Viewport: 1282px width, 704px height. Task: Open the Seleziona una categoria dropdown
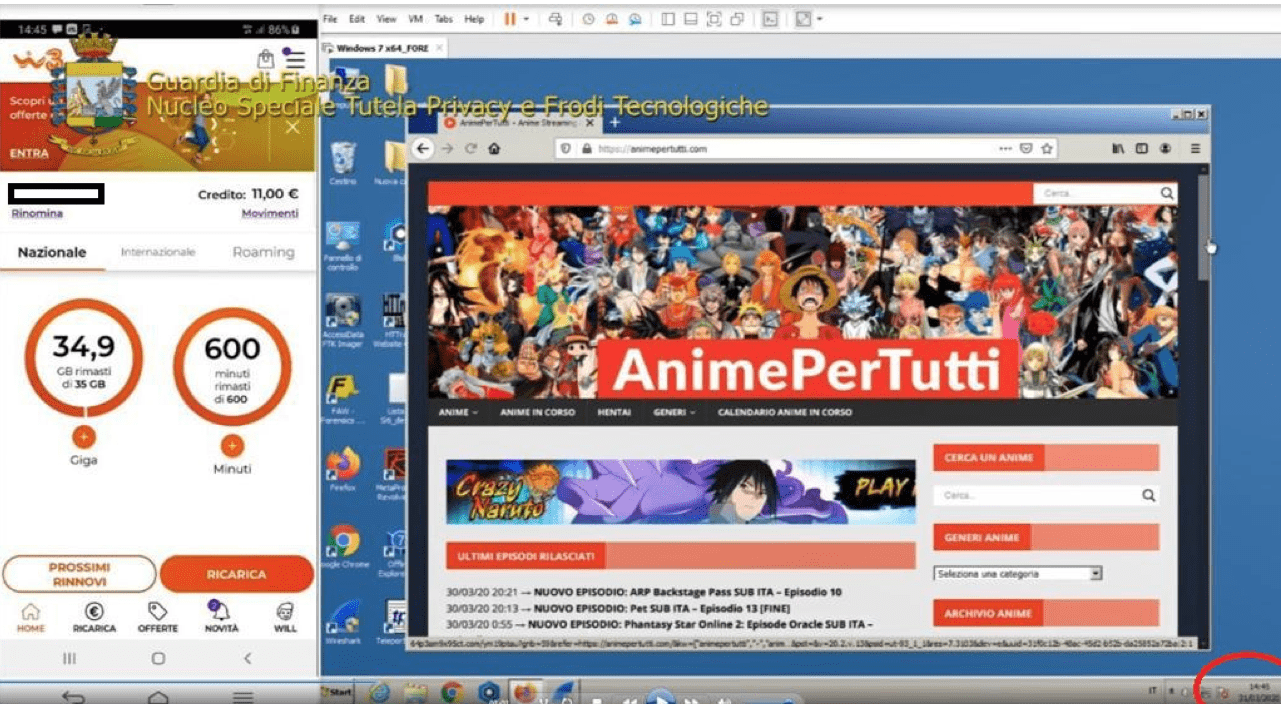[1018, 574]
